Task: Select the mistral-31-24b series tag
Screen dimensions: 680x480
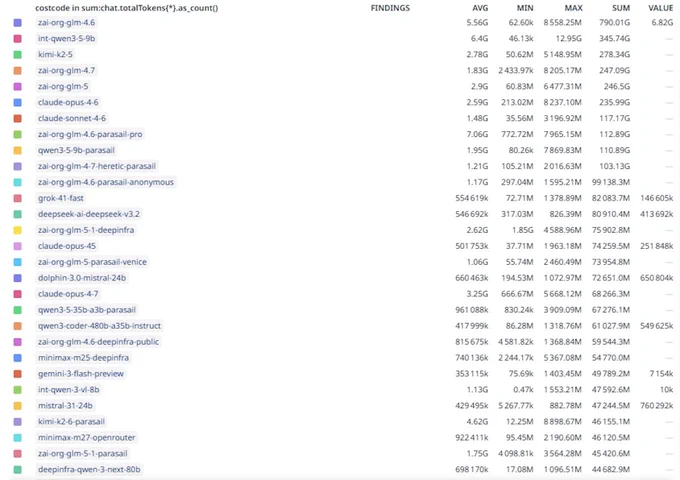Action: [65, 406]
